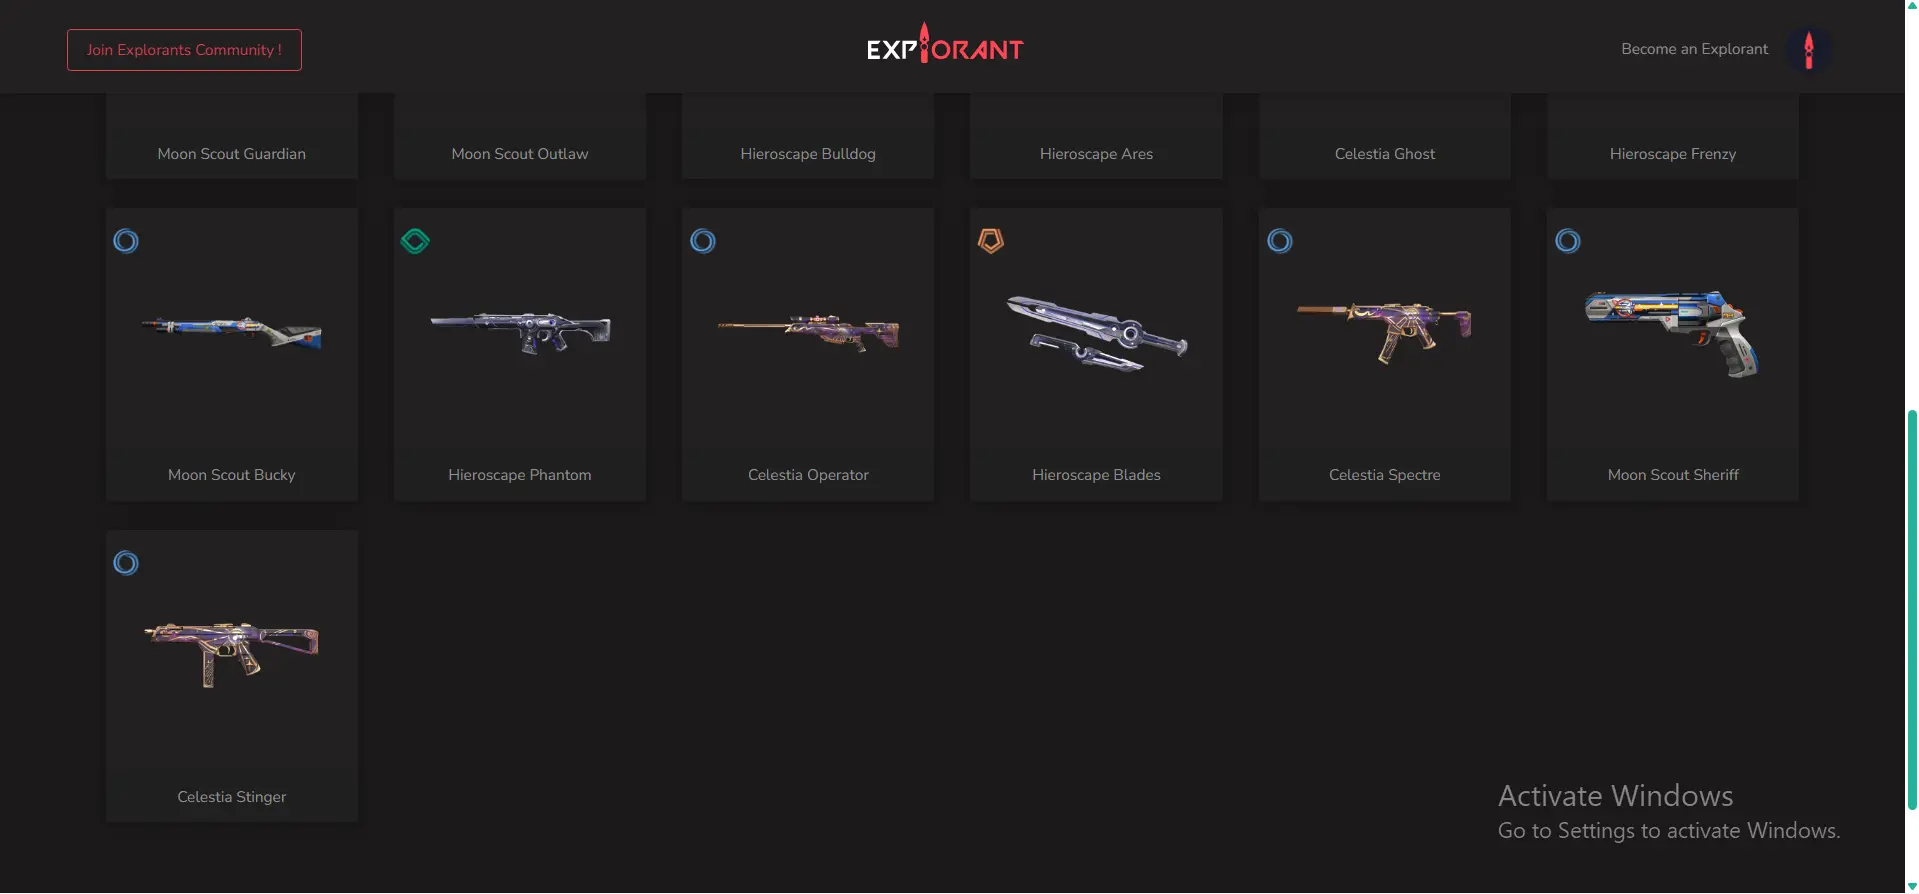Open the red dagger profile avatar icon
This screenshot has height=894, width=1919.
[x=1808, y=49]
